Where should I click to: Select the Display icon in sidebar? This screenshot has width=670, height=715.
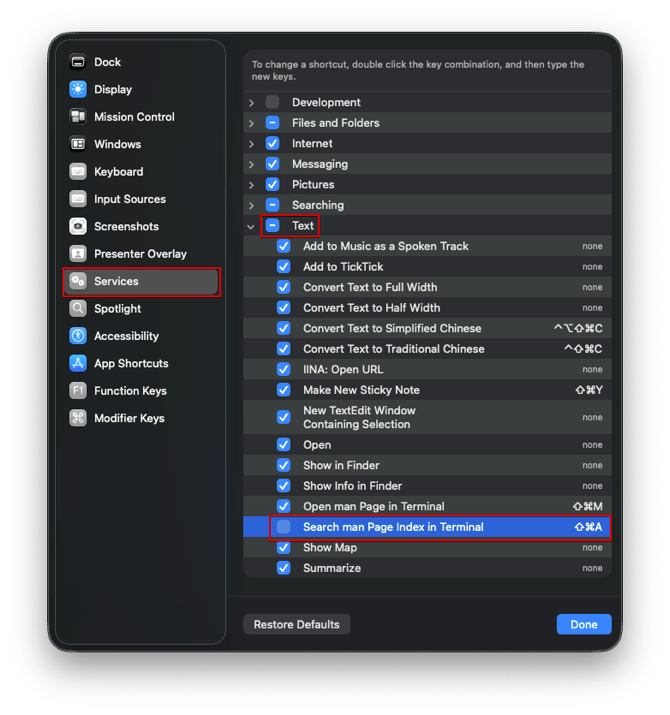[x=78, y=89]
